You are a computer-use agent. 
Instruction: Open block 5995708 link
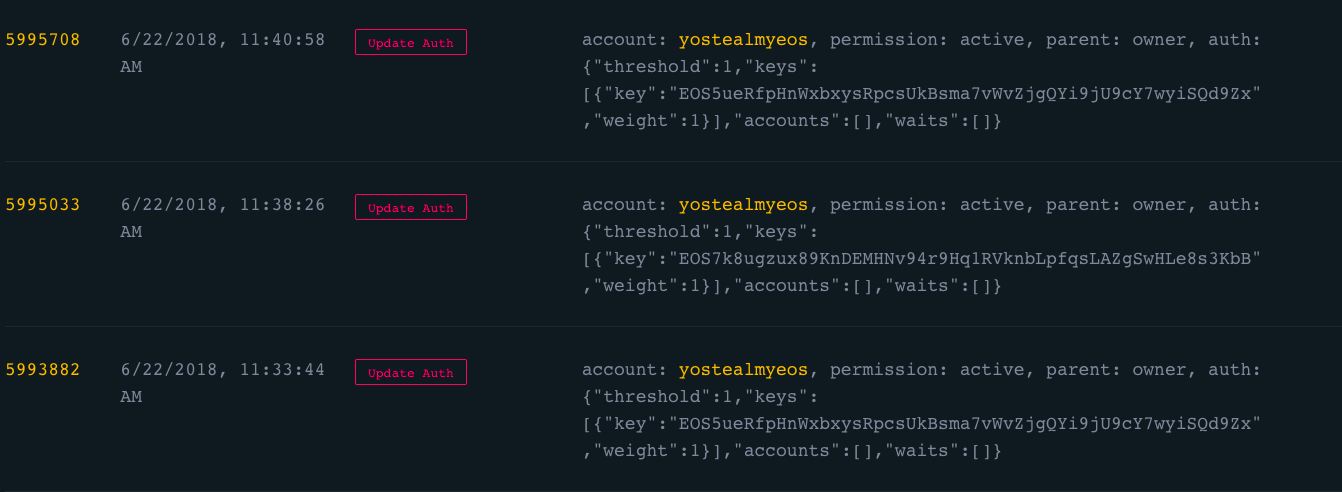click(x=43, y=40)
